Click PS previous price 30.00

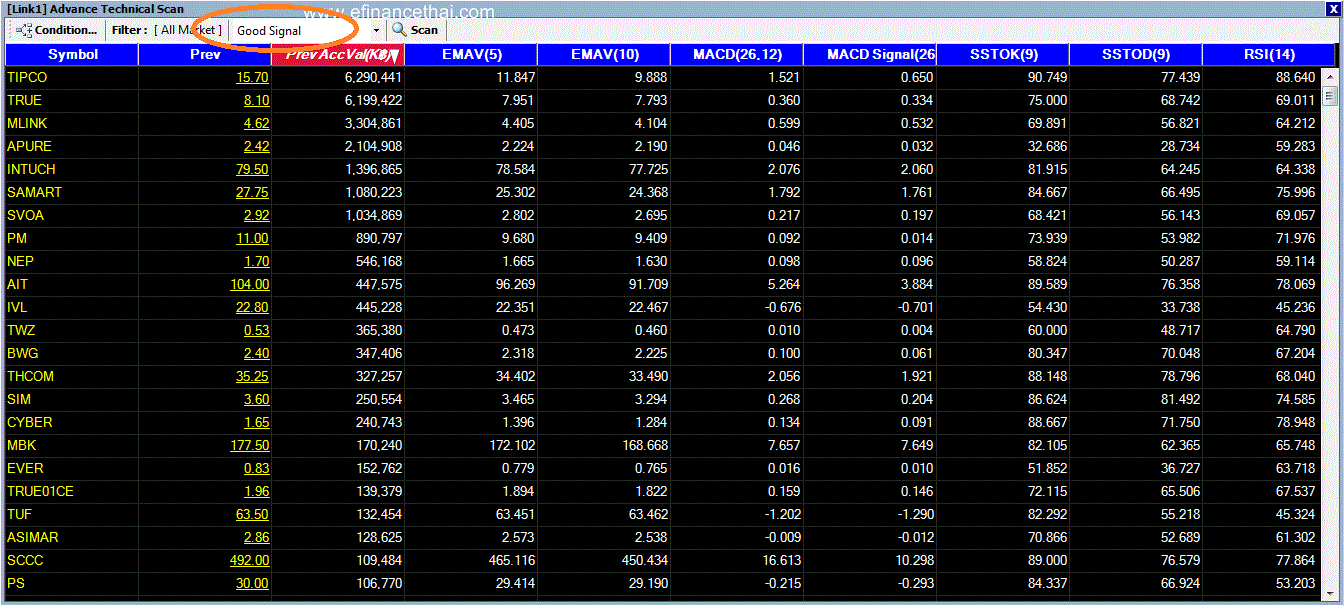pos(252,583)
